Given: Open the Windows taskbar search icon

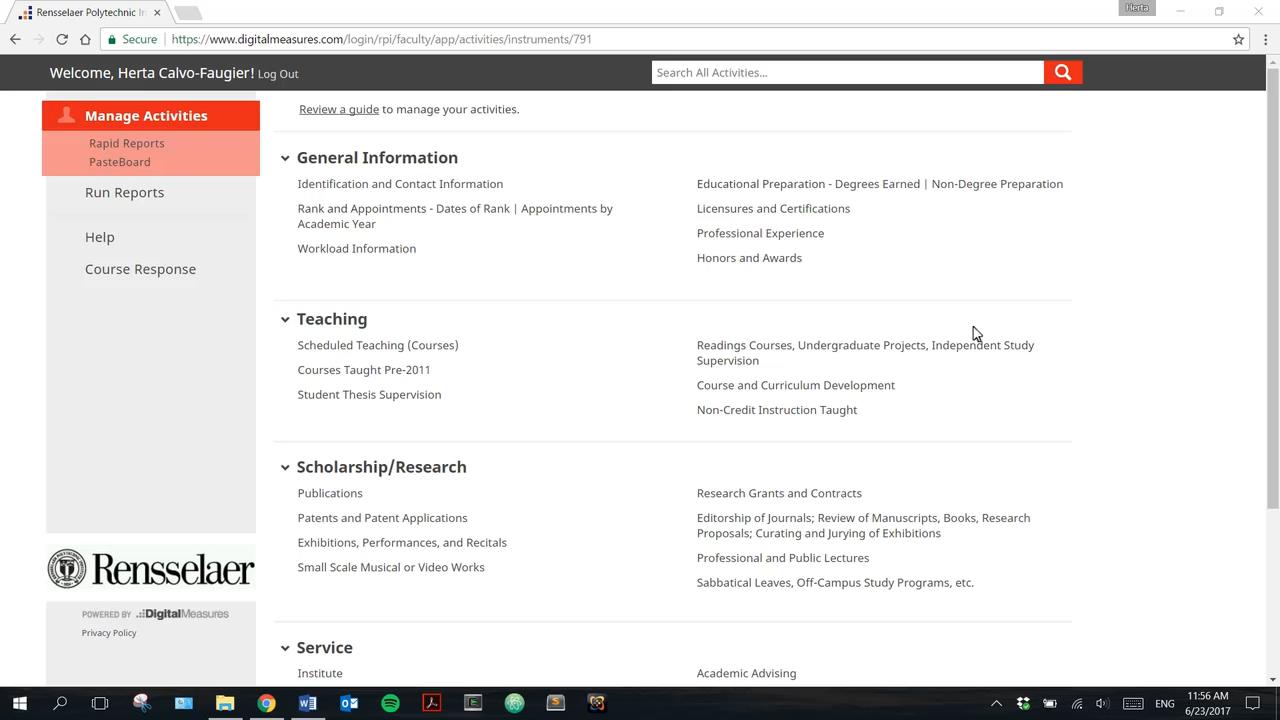Looking at the screenshot, I should pyautogui.click(x=60, y=703).
